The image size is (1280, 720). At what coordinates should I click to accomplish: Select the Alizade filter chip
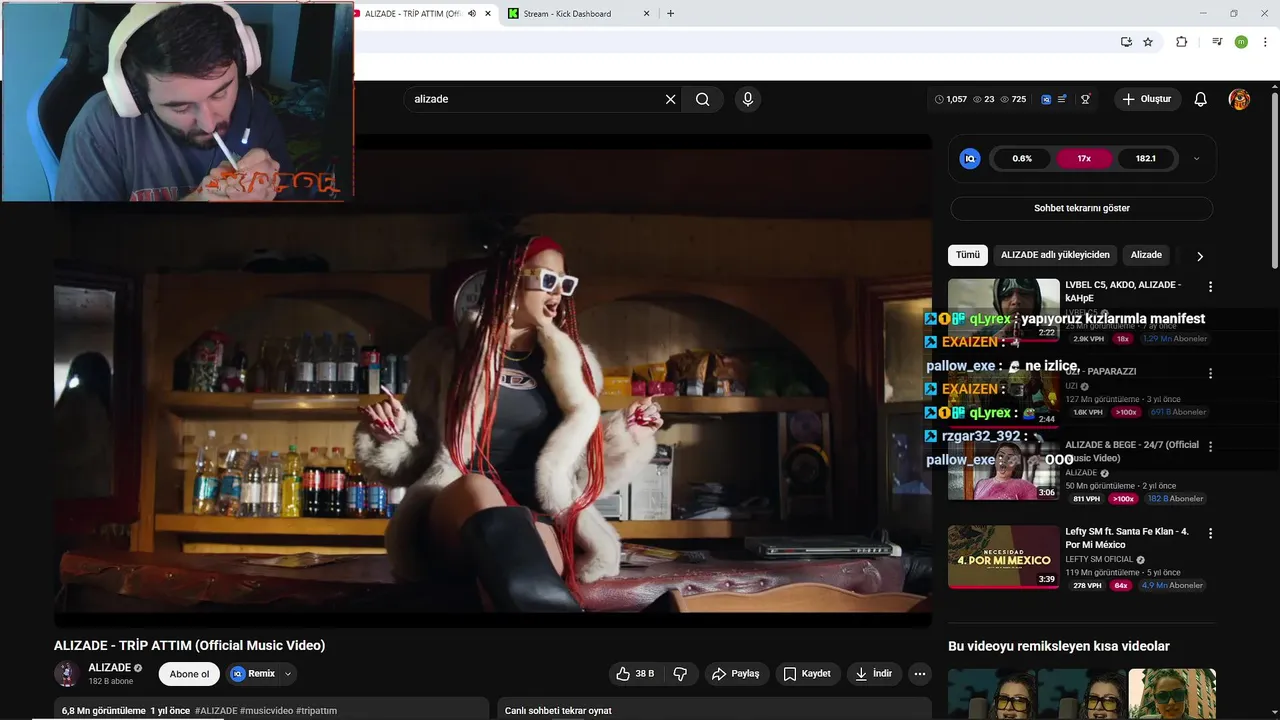pyautogui.click(x=1146, y=255)
